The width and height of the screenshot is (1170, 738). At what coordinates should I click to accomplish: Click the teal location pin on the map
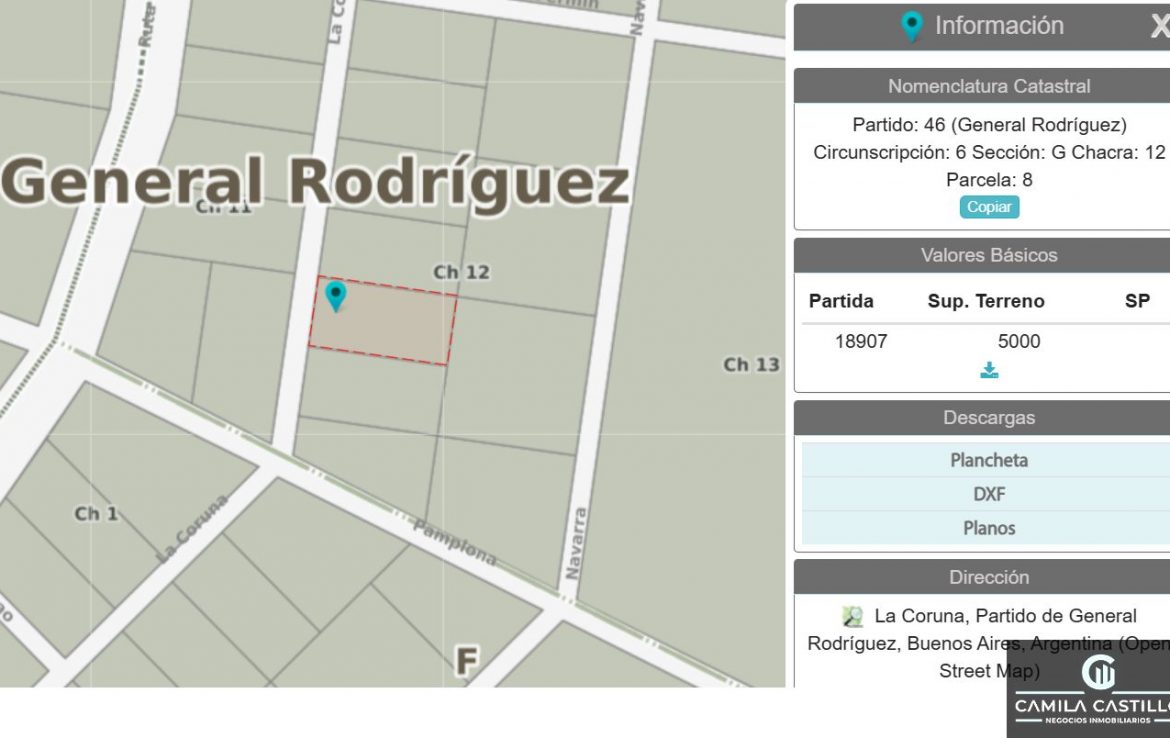click(x=336, y=295)
